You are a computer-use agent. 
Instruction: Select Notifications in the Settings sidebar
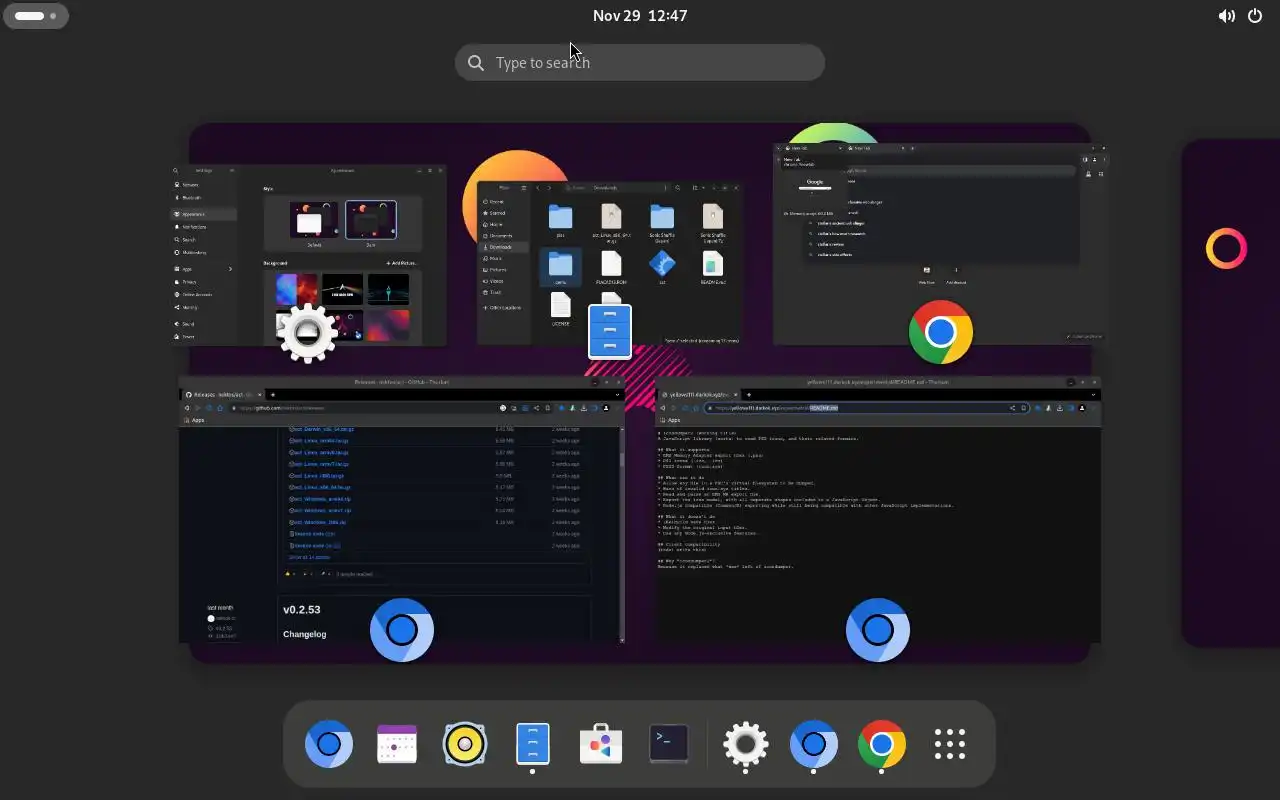tap(205, 227)
